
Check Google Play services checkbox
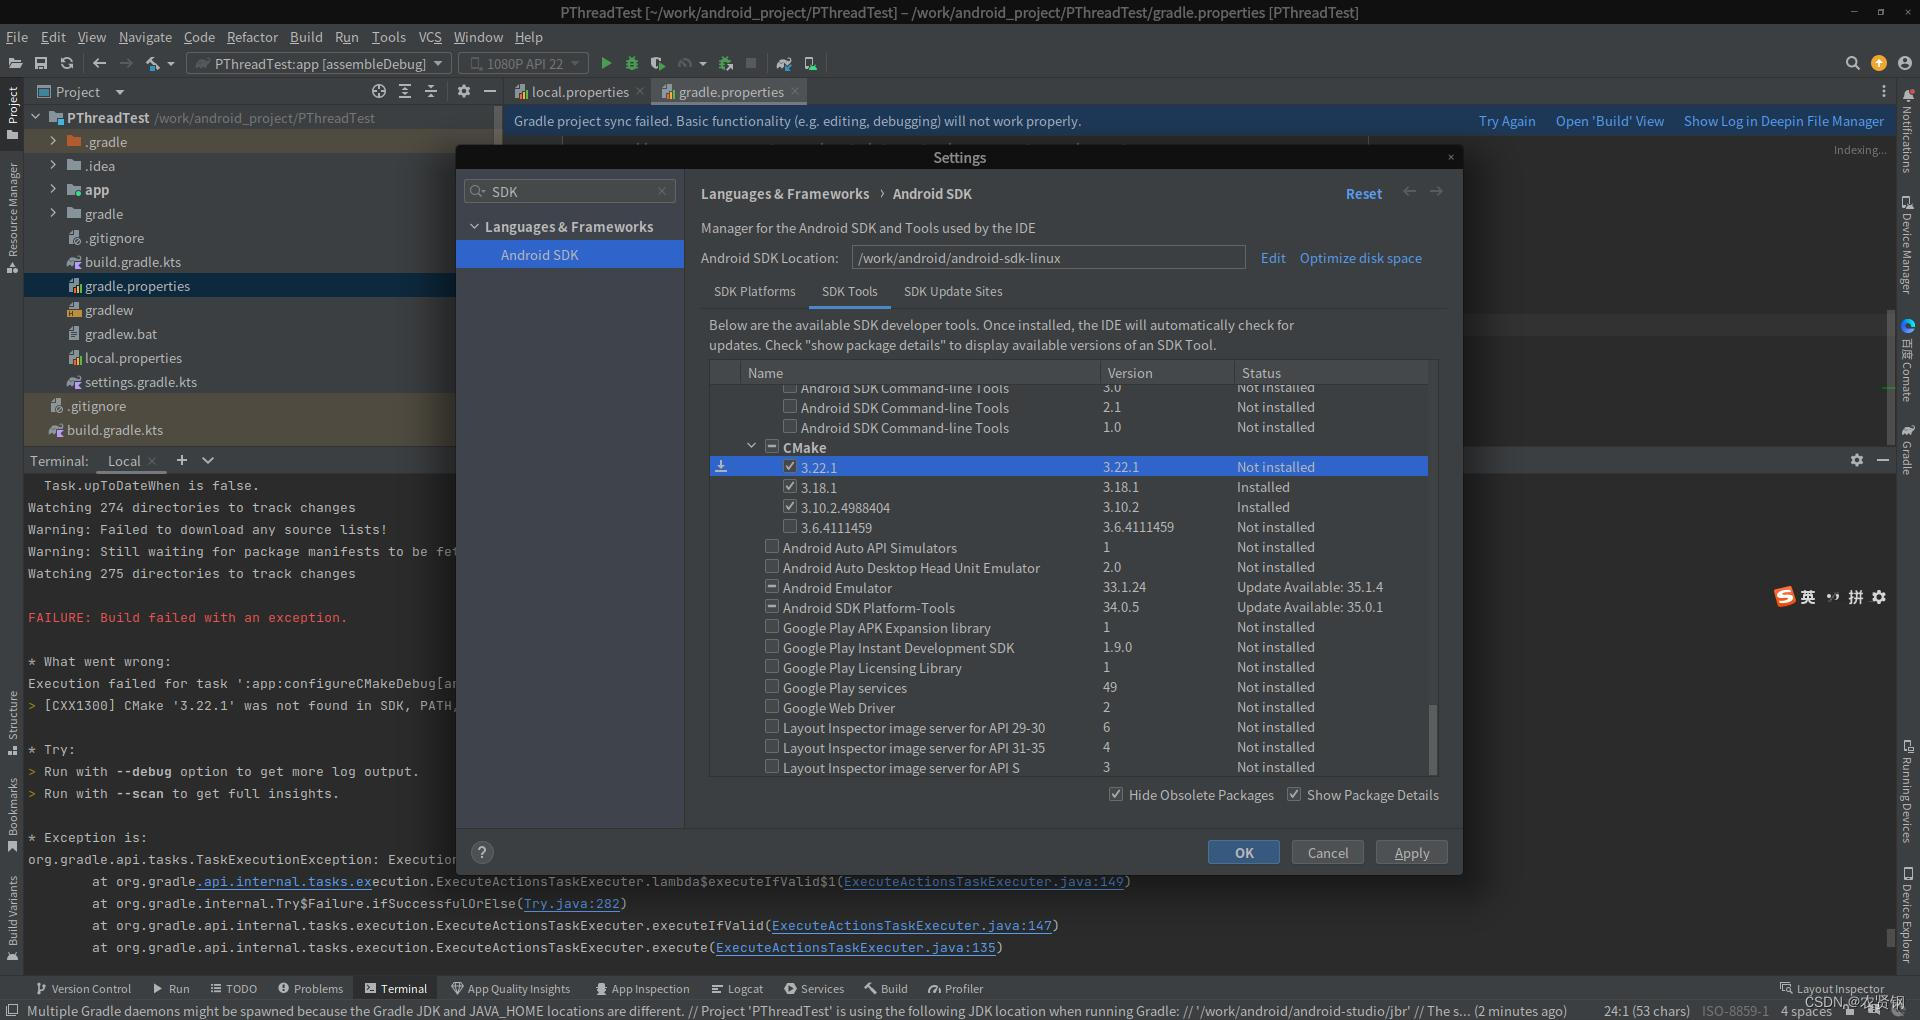point(772,686)
